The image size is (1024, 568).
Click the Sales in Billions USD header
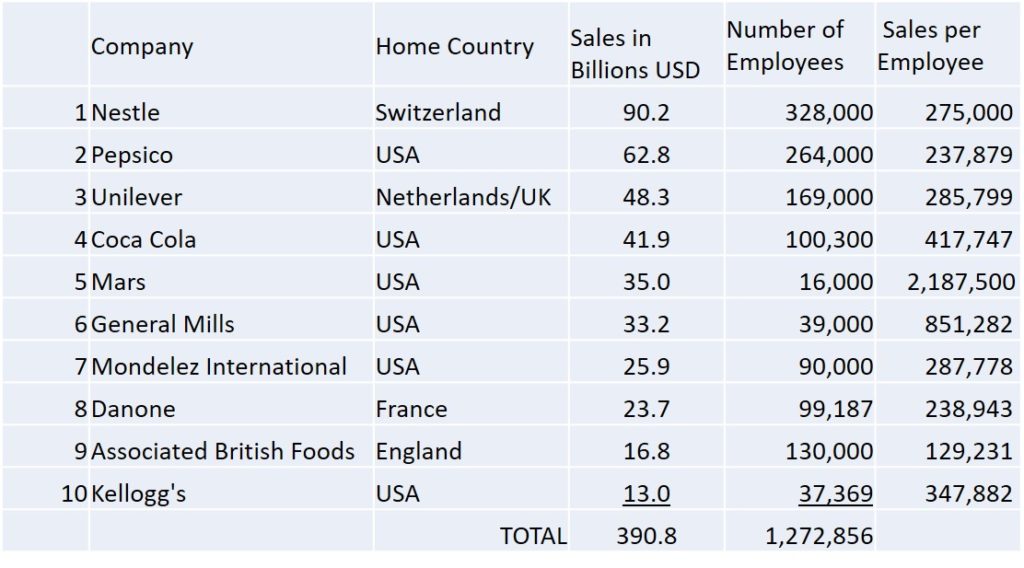[635, 54]
